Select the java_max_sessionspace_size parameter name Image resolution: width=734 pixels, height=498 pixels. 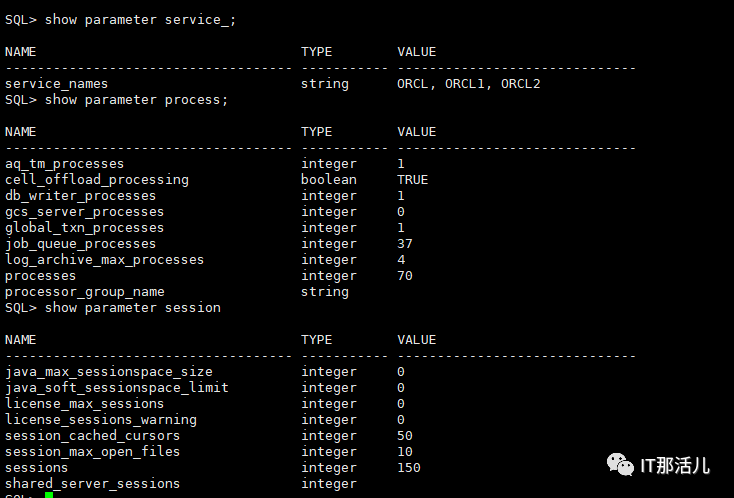[x=109, y=372]
